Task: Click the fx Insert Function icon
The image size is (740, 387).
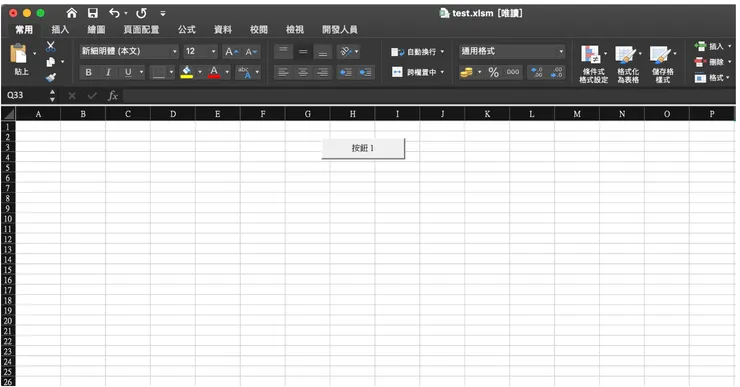Action: (x=112, y=96)
